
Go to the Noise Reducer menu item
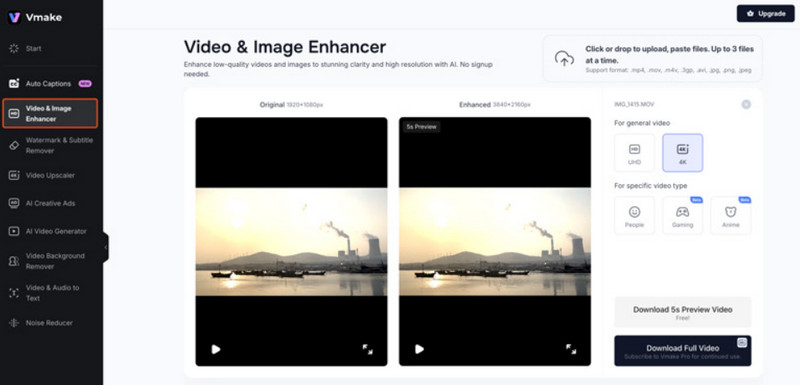[x=49, y=323]
